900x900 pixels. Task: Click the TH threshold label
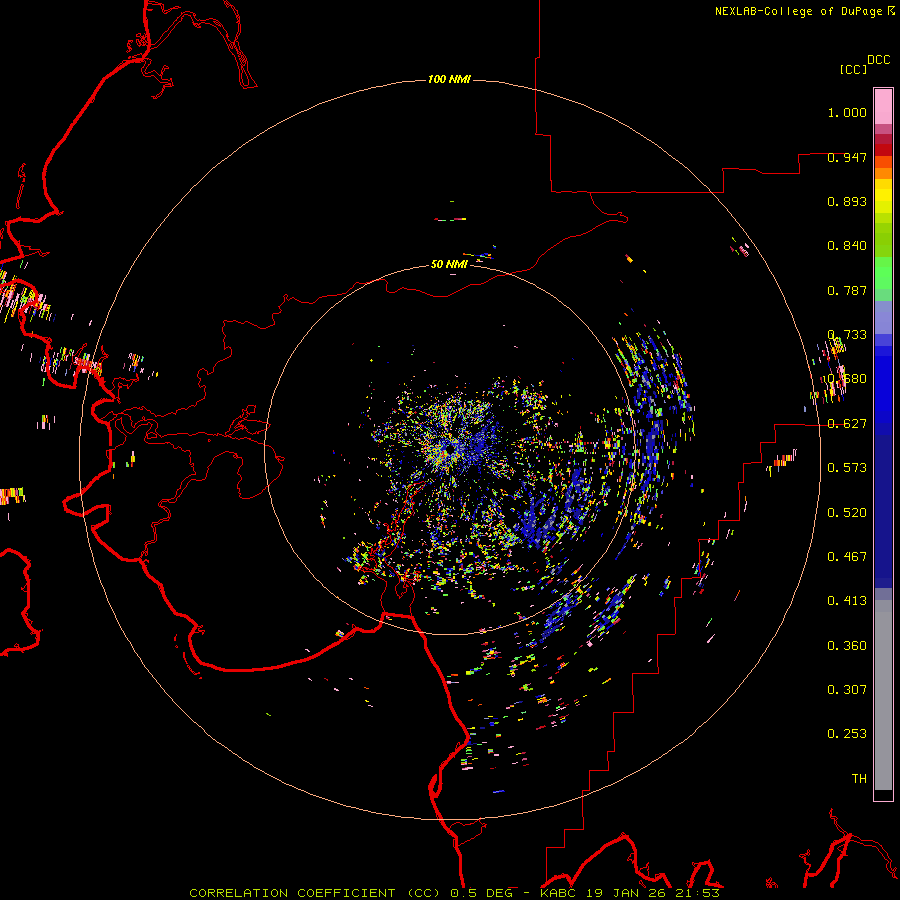[x=859, y=779]
